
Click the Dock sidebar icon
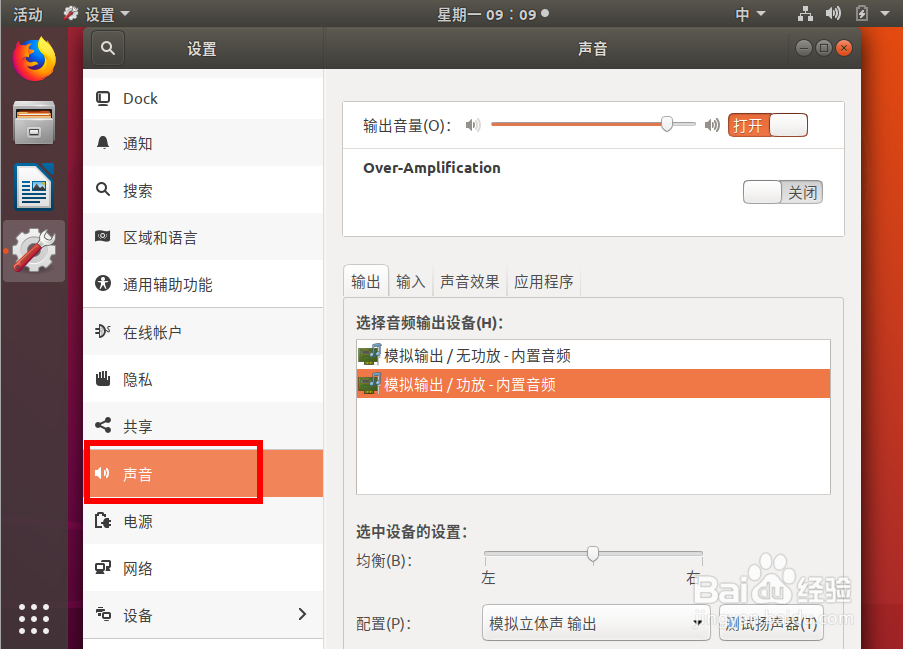[103, 98]
